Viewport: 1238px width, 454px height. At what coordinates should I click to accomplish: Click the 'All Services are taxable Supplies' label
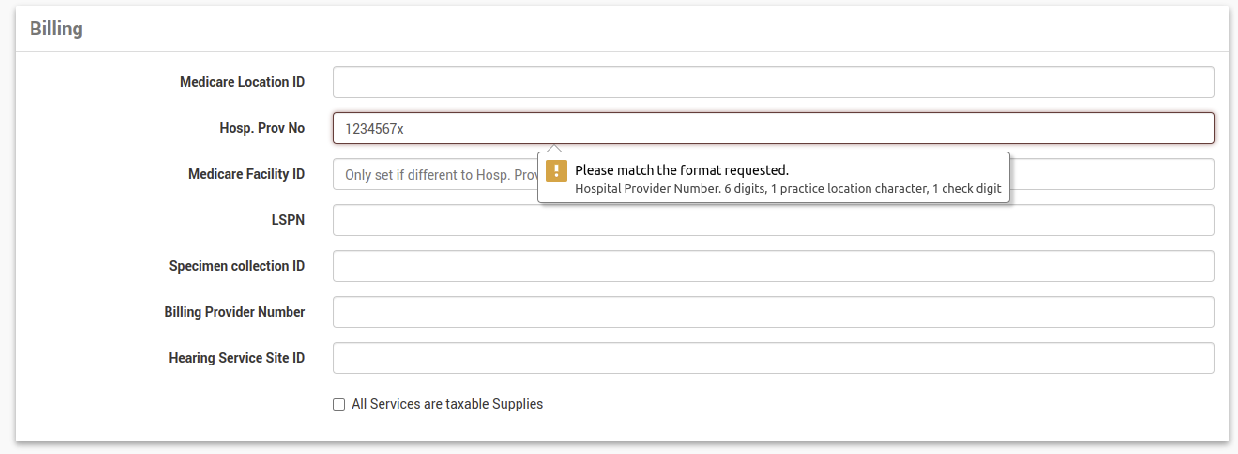(x=447, y=404)
